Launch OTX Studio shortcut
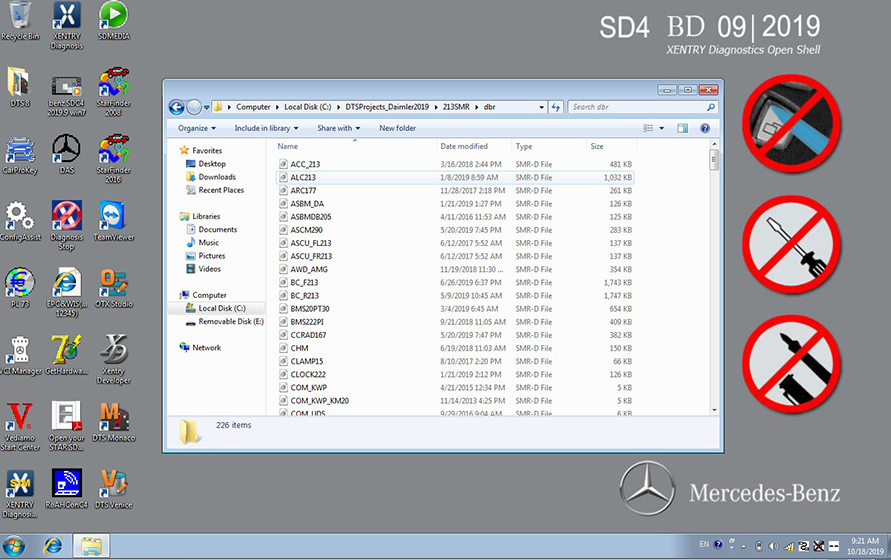Viewport: 891px width, 560px height. coord(113,288)
